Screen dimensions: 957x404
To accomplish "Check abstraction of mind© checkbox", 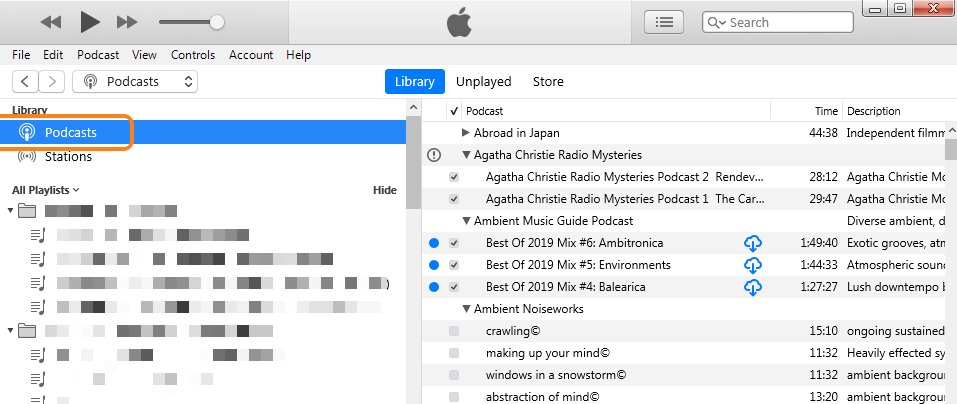I will tap(453, 397).
